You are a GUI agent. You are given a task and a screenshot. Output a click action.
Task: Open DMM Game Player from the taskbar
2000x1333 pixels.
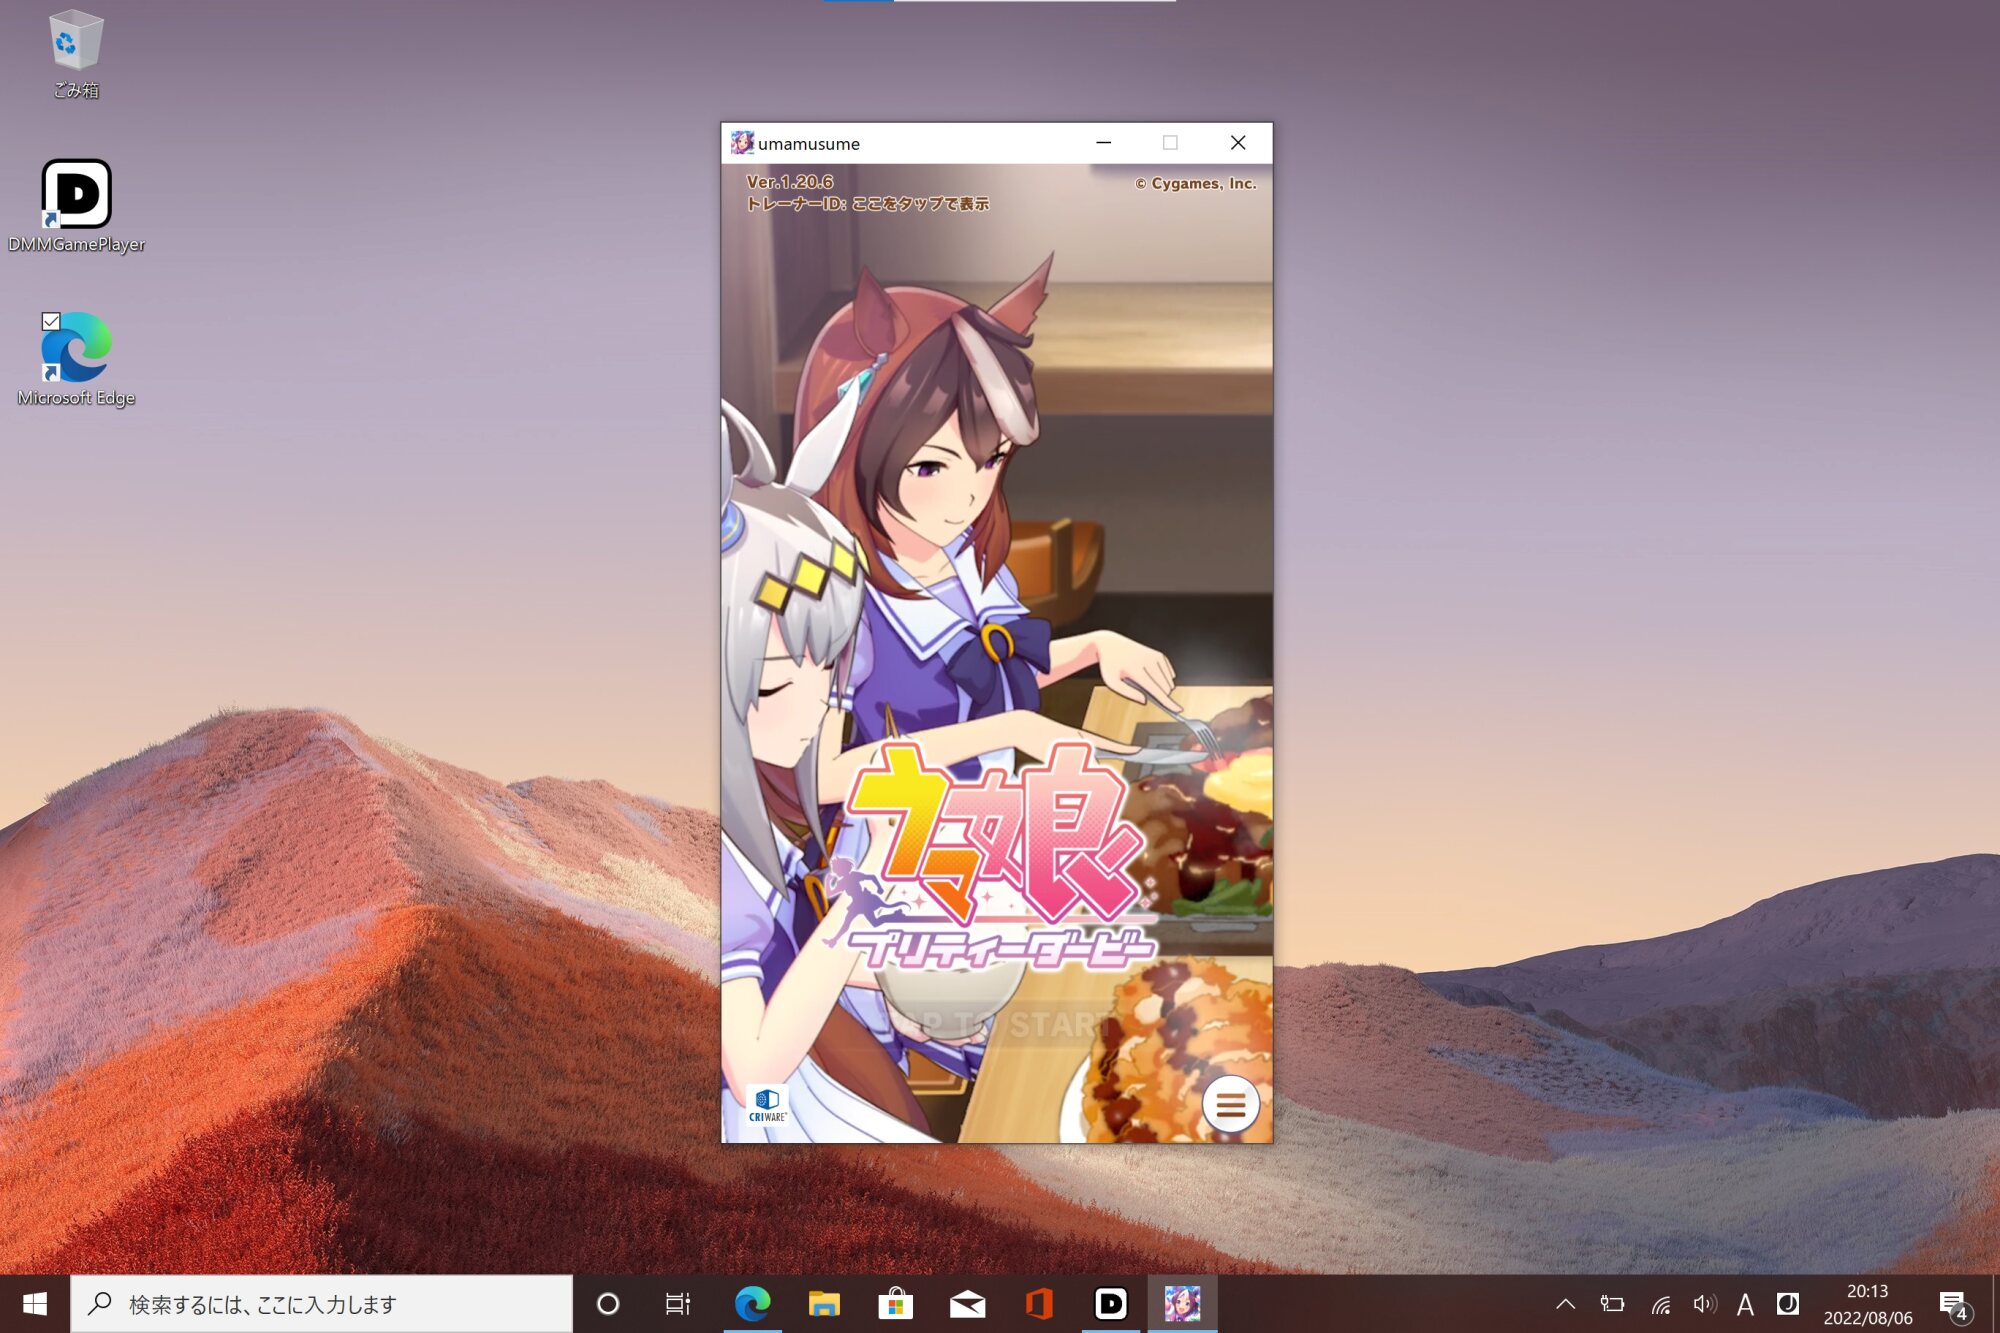(1110, 1303)
